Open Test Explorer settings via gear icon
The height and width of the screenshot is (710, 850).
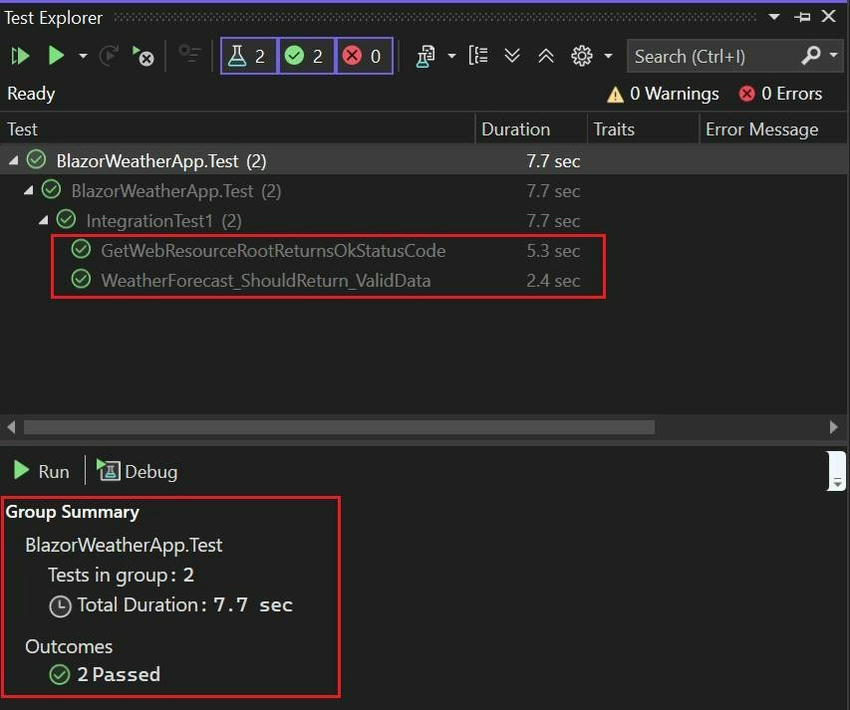(581, 56)
